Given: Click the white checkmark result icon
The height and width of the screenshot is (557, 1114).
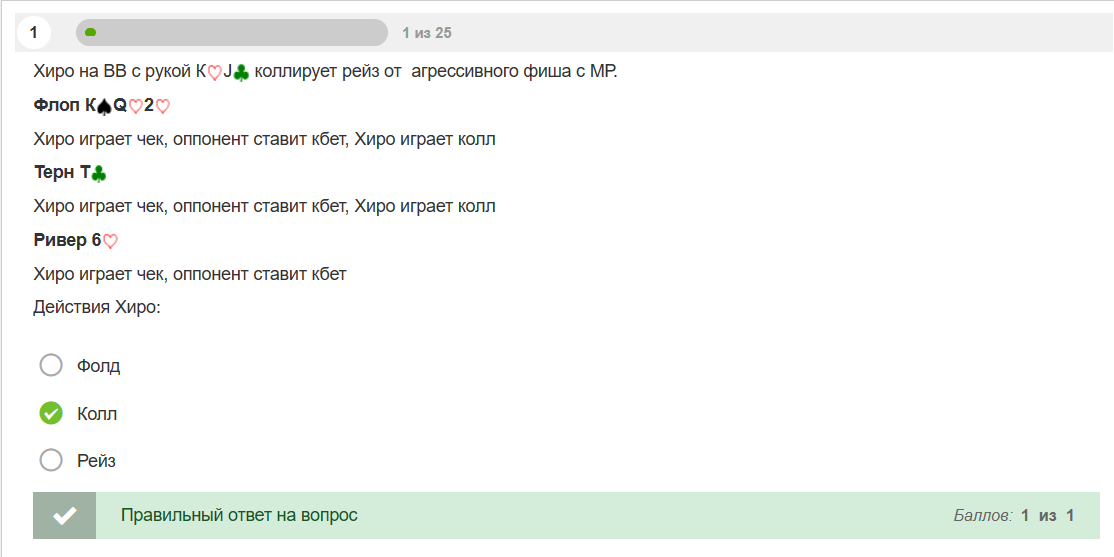Looking at the screenshot, I should (65, 515).
